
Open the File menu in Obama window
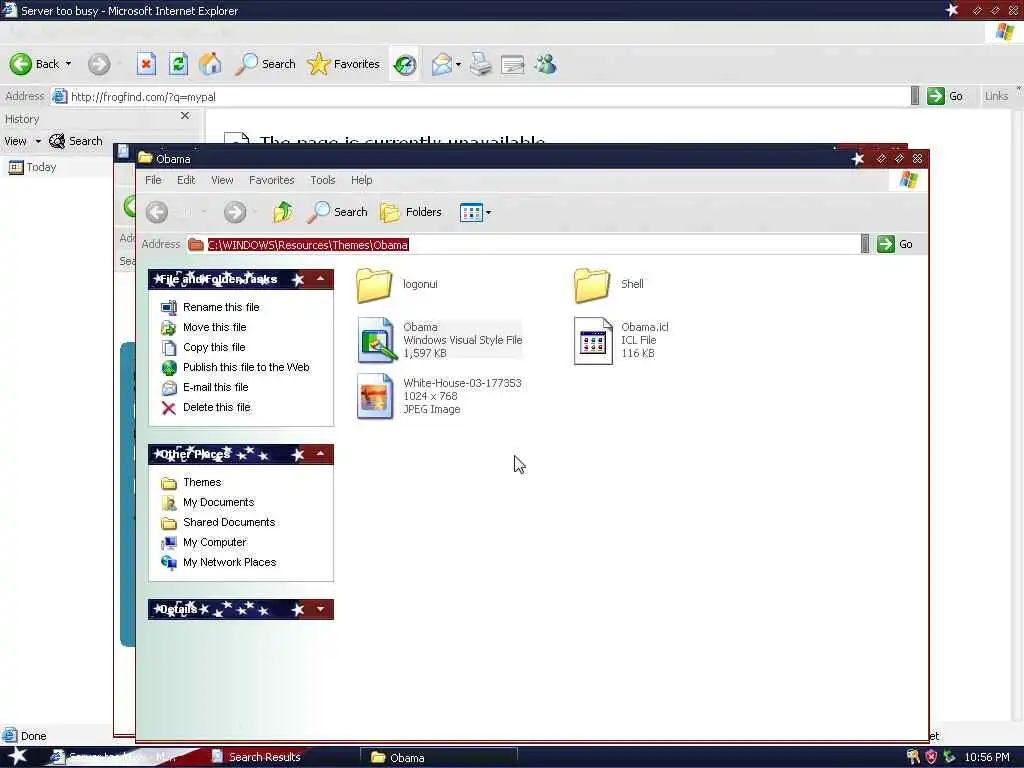coord(153,180)
